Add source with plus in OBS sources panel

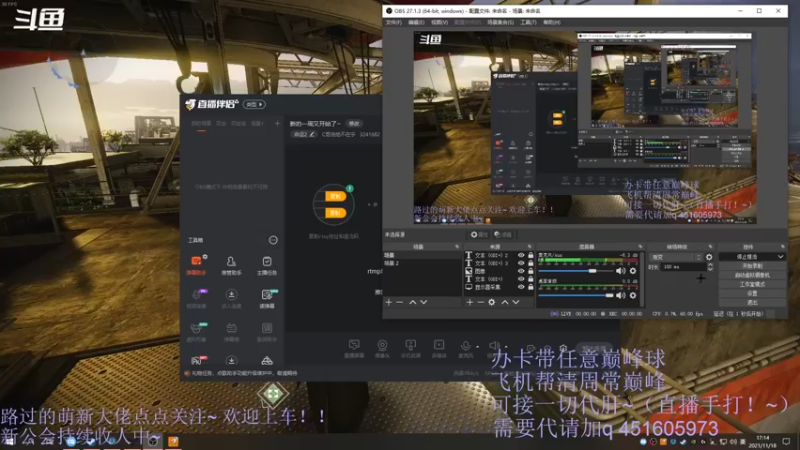[470, 303]
